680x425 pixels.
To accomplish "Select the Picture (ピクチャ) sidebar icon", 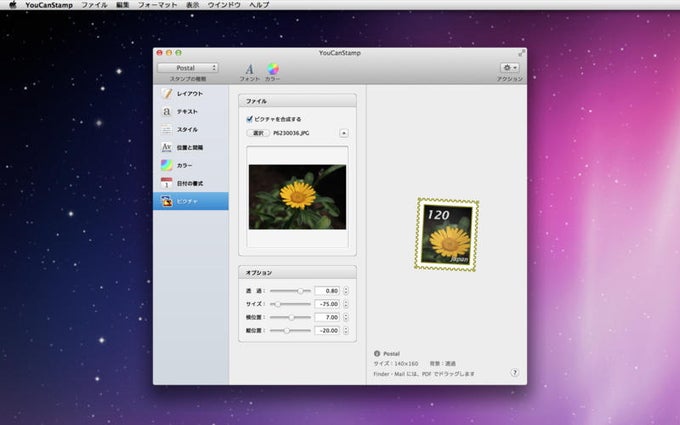I will [167, 201].
